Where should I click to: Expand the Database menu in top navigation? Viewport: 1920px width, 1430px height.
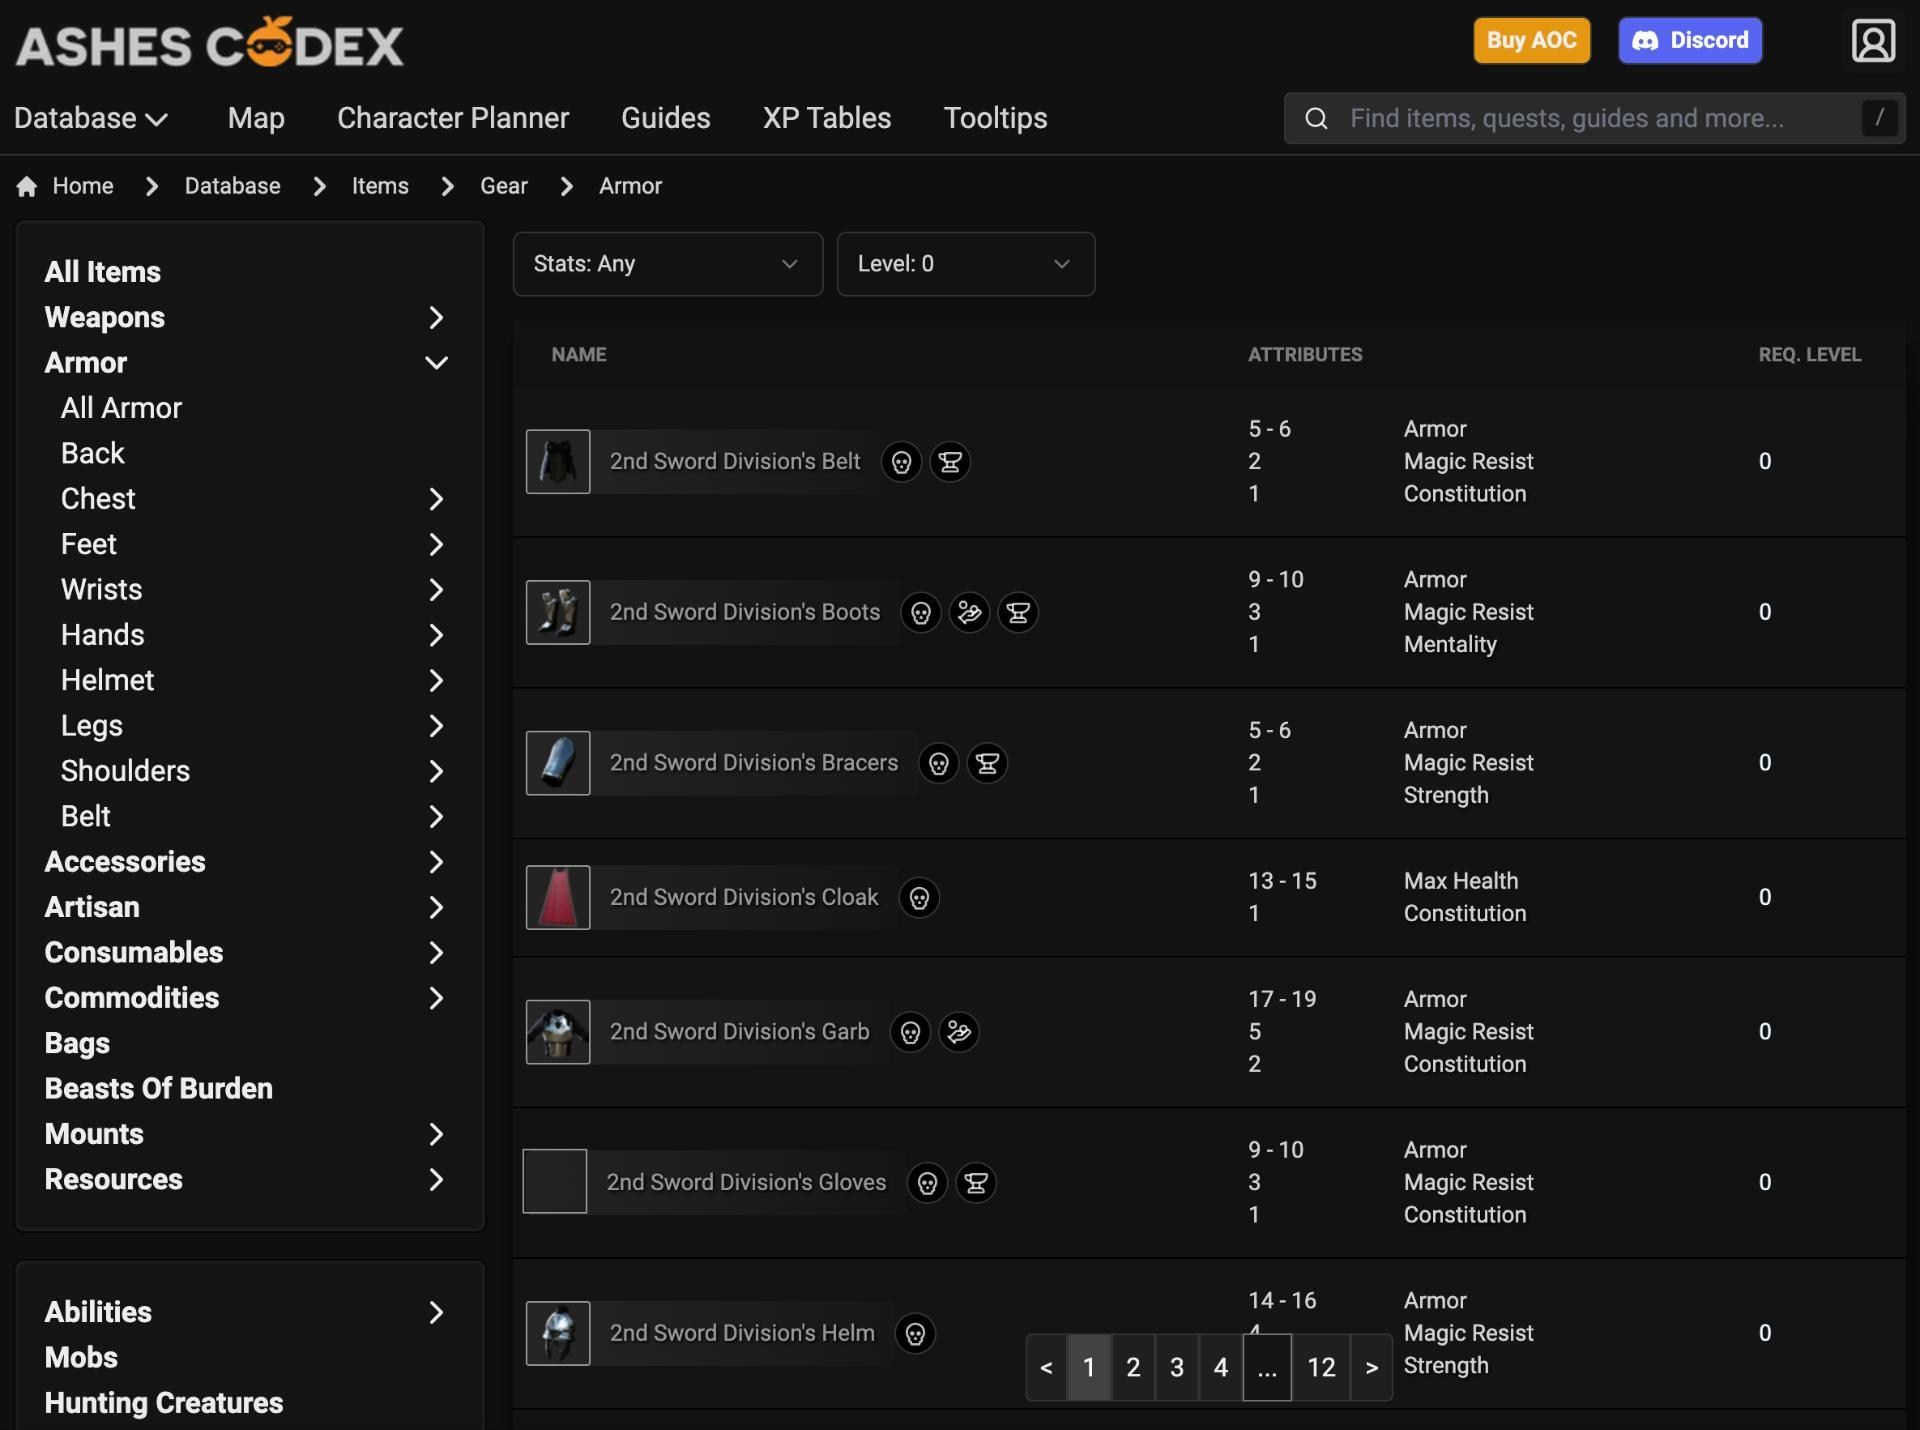click(x=90, y=118)
